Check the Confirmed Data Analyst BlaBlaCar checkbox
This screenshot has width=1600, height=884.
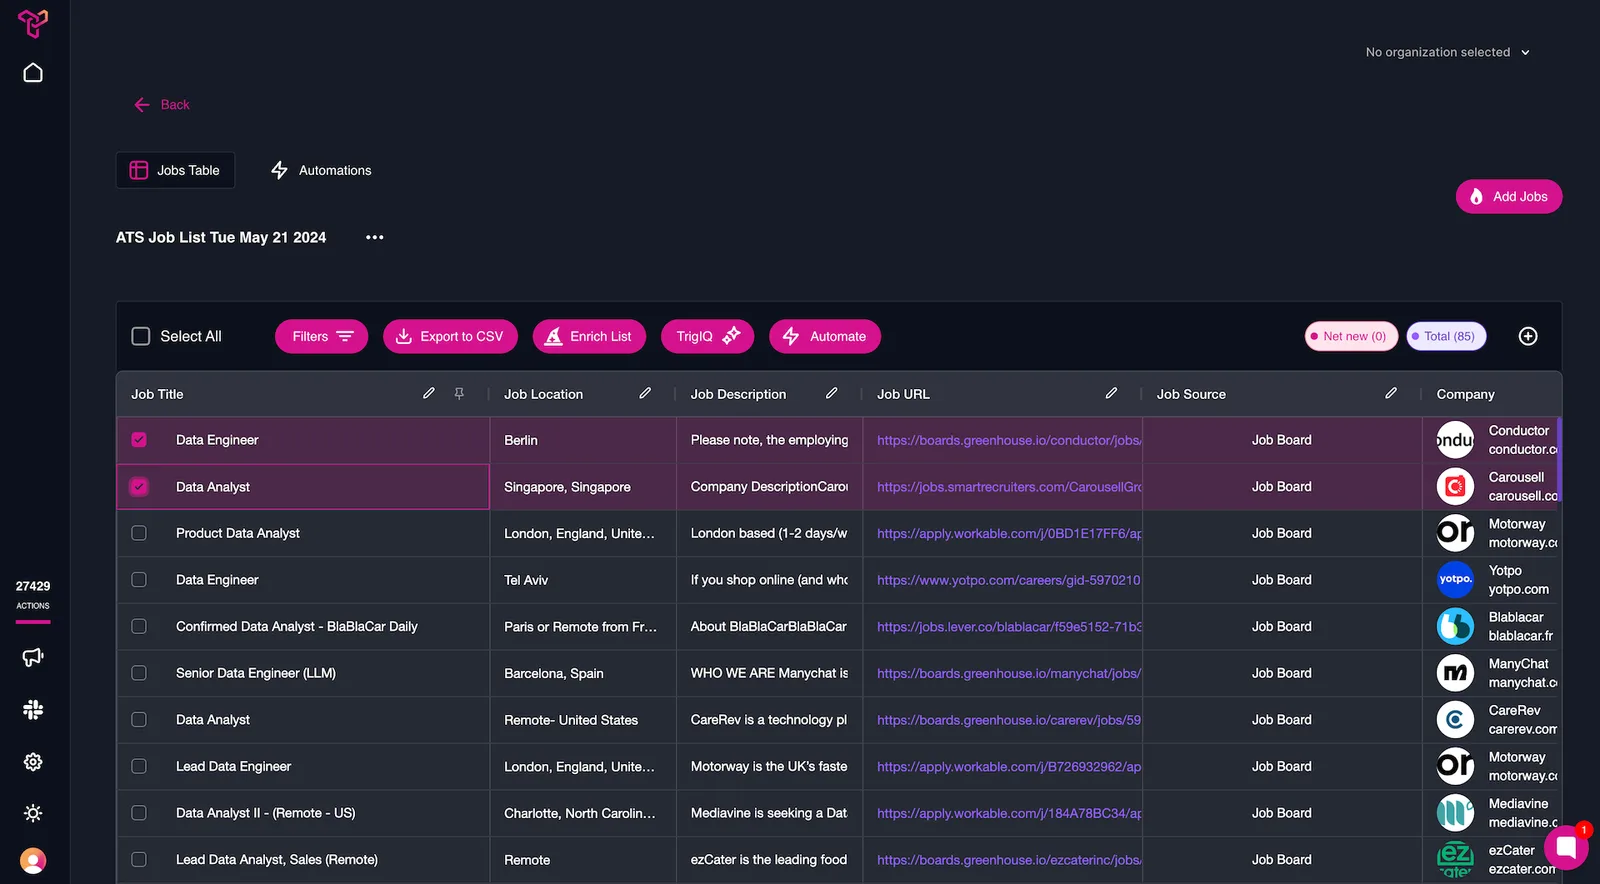139,627
